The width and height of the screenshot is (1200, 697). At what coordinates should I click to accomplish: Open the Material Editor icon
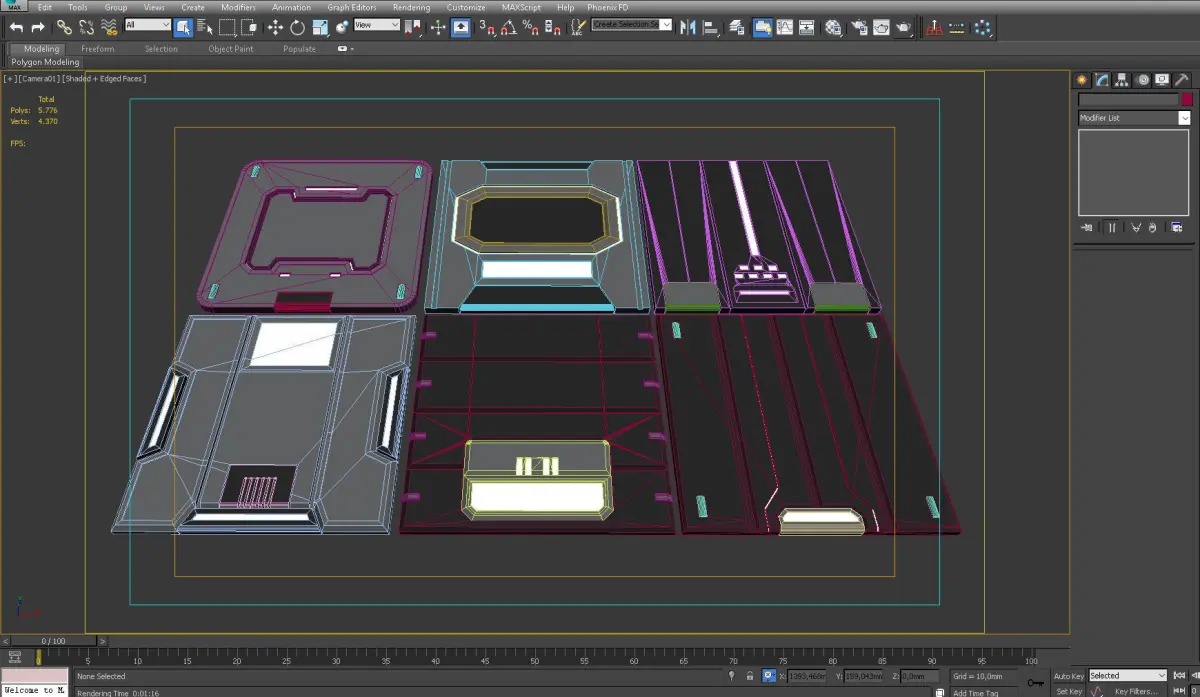tap(832, 27)
